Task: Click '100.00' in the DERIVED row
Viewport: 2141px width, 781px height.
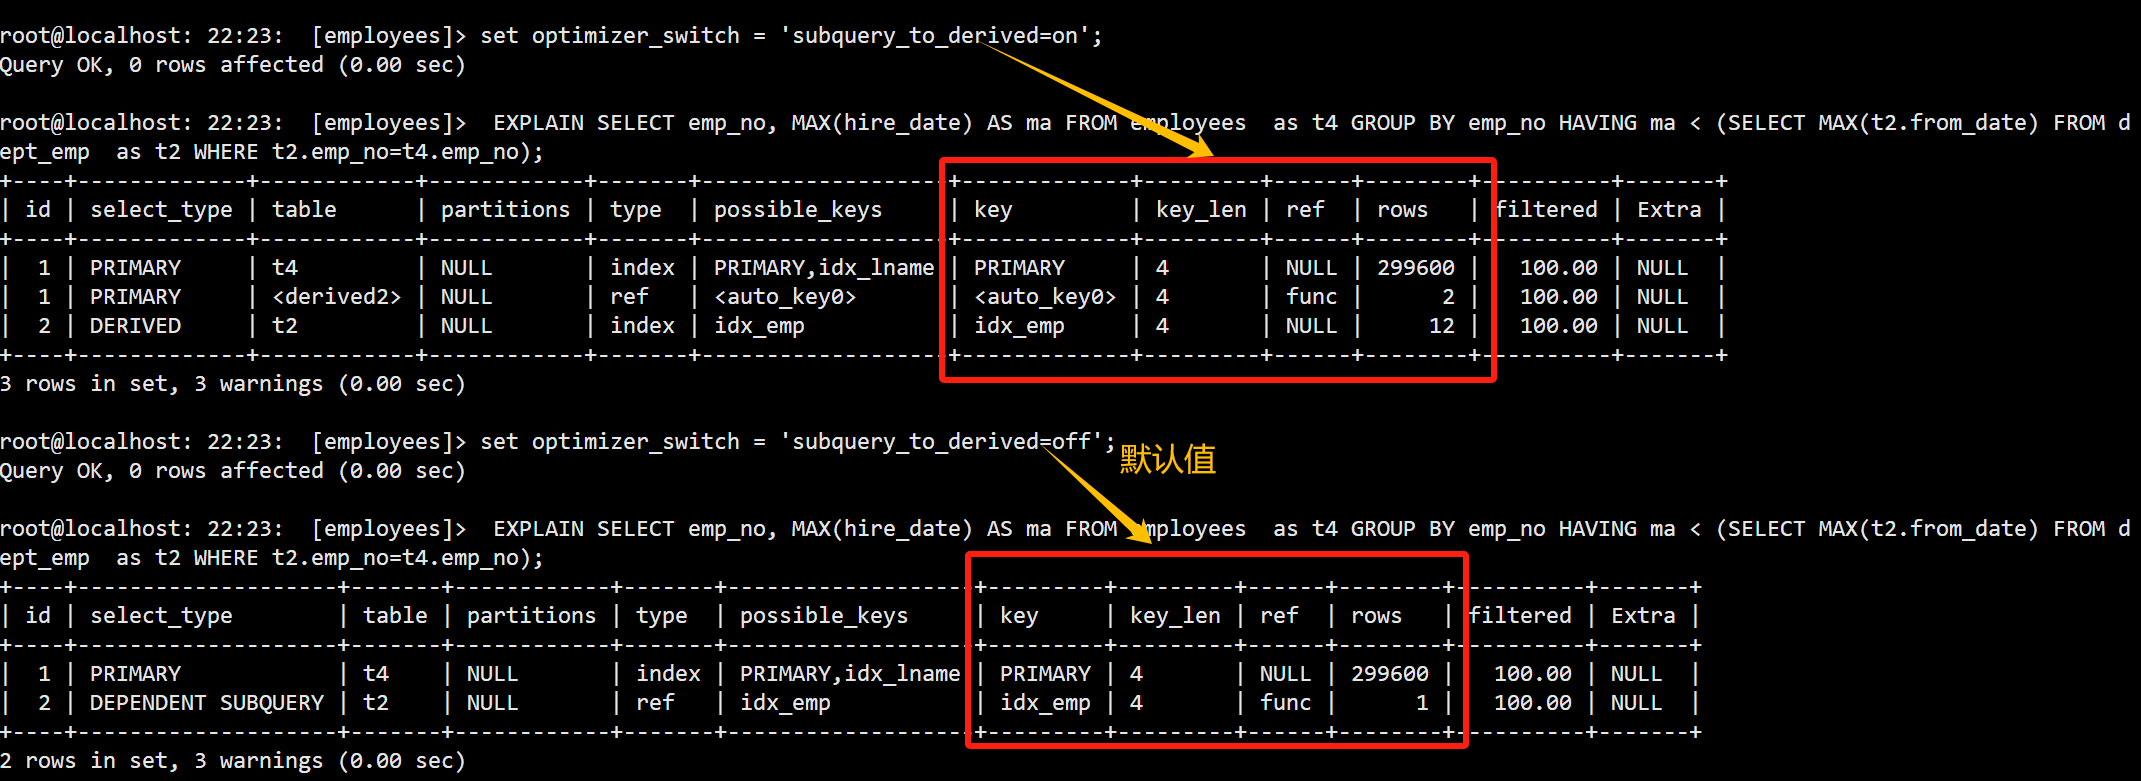Action: [1559, 326]
